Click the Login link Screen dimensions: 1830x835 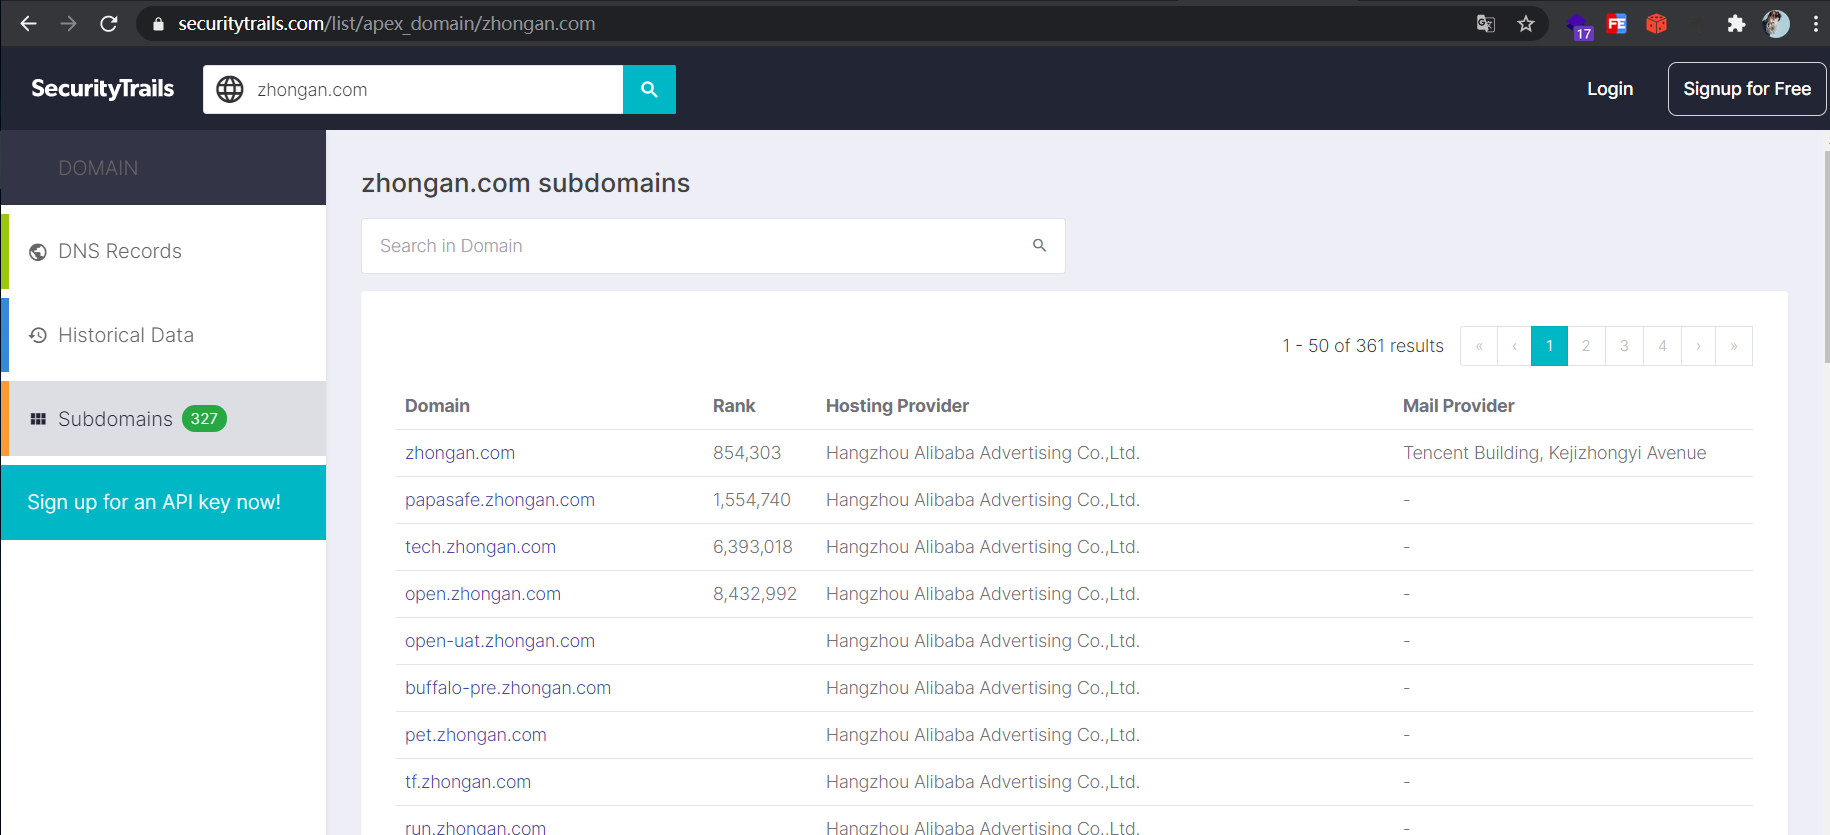click(x=1610, y=89)
